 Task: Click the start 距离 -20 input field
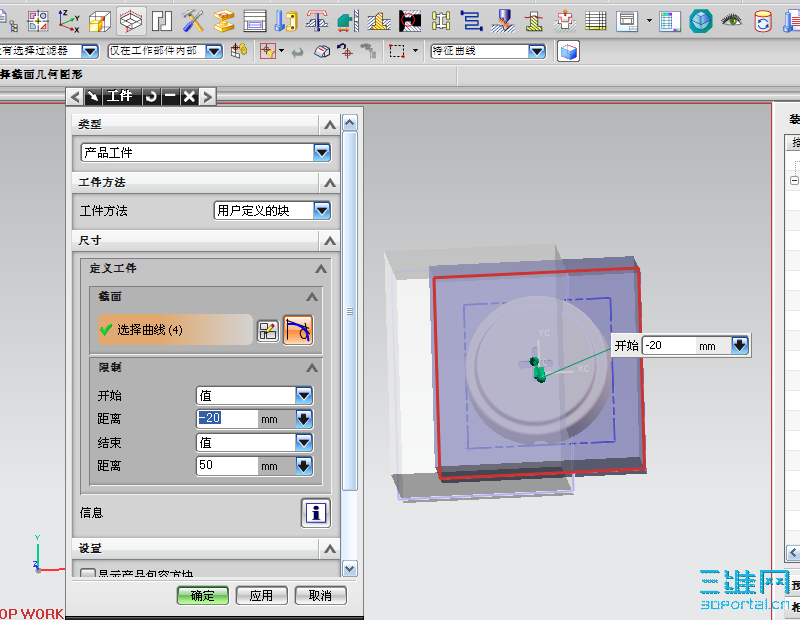[x=227, y=419]
